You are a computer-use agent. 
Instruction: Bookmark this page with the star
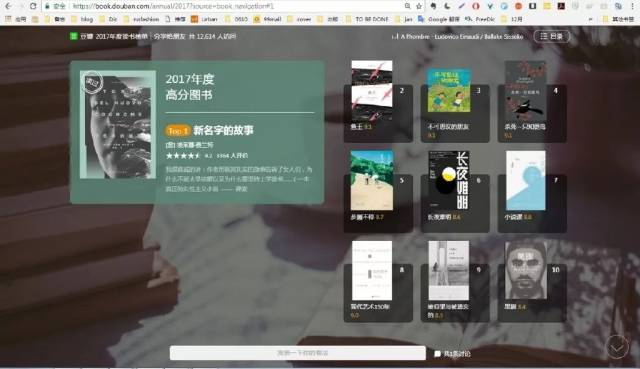click(419, 6)
